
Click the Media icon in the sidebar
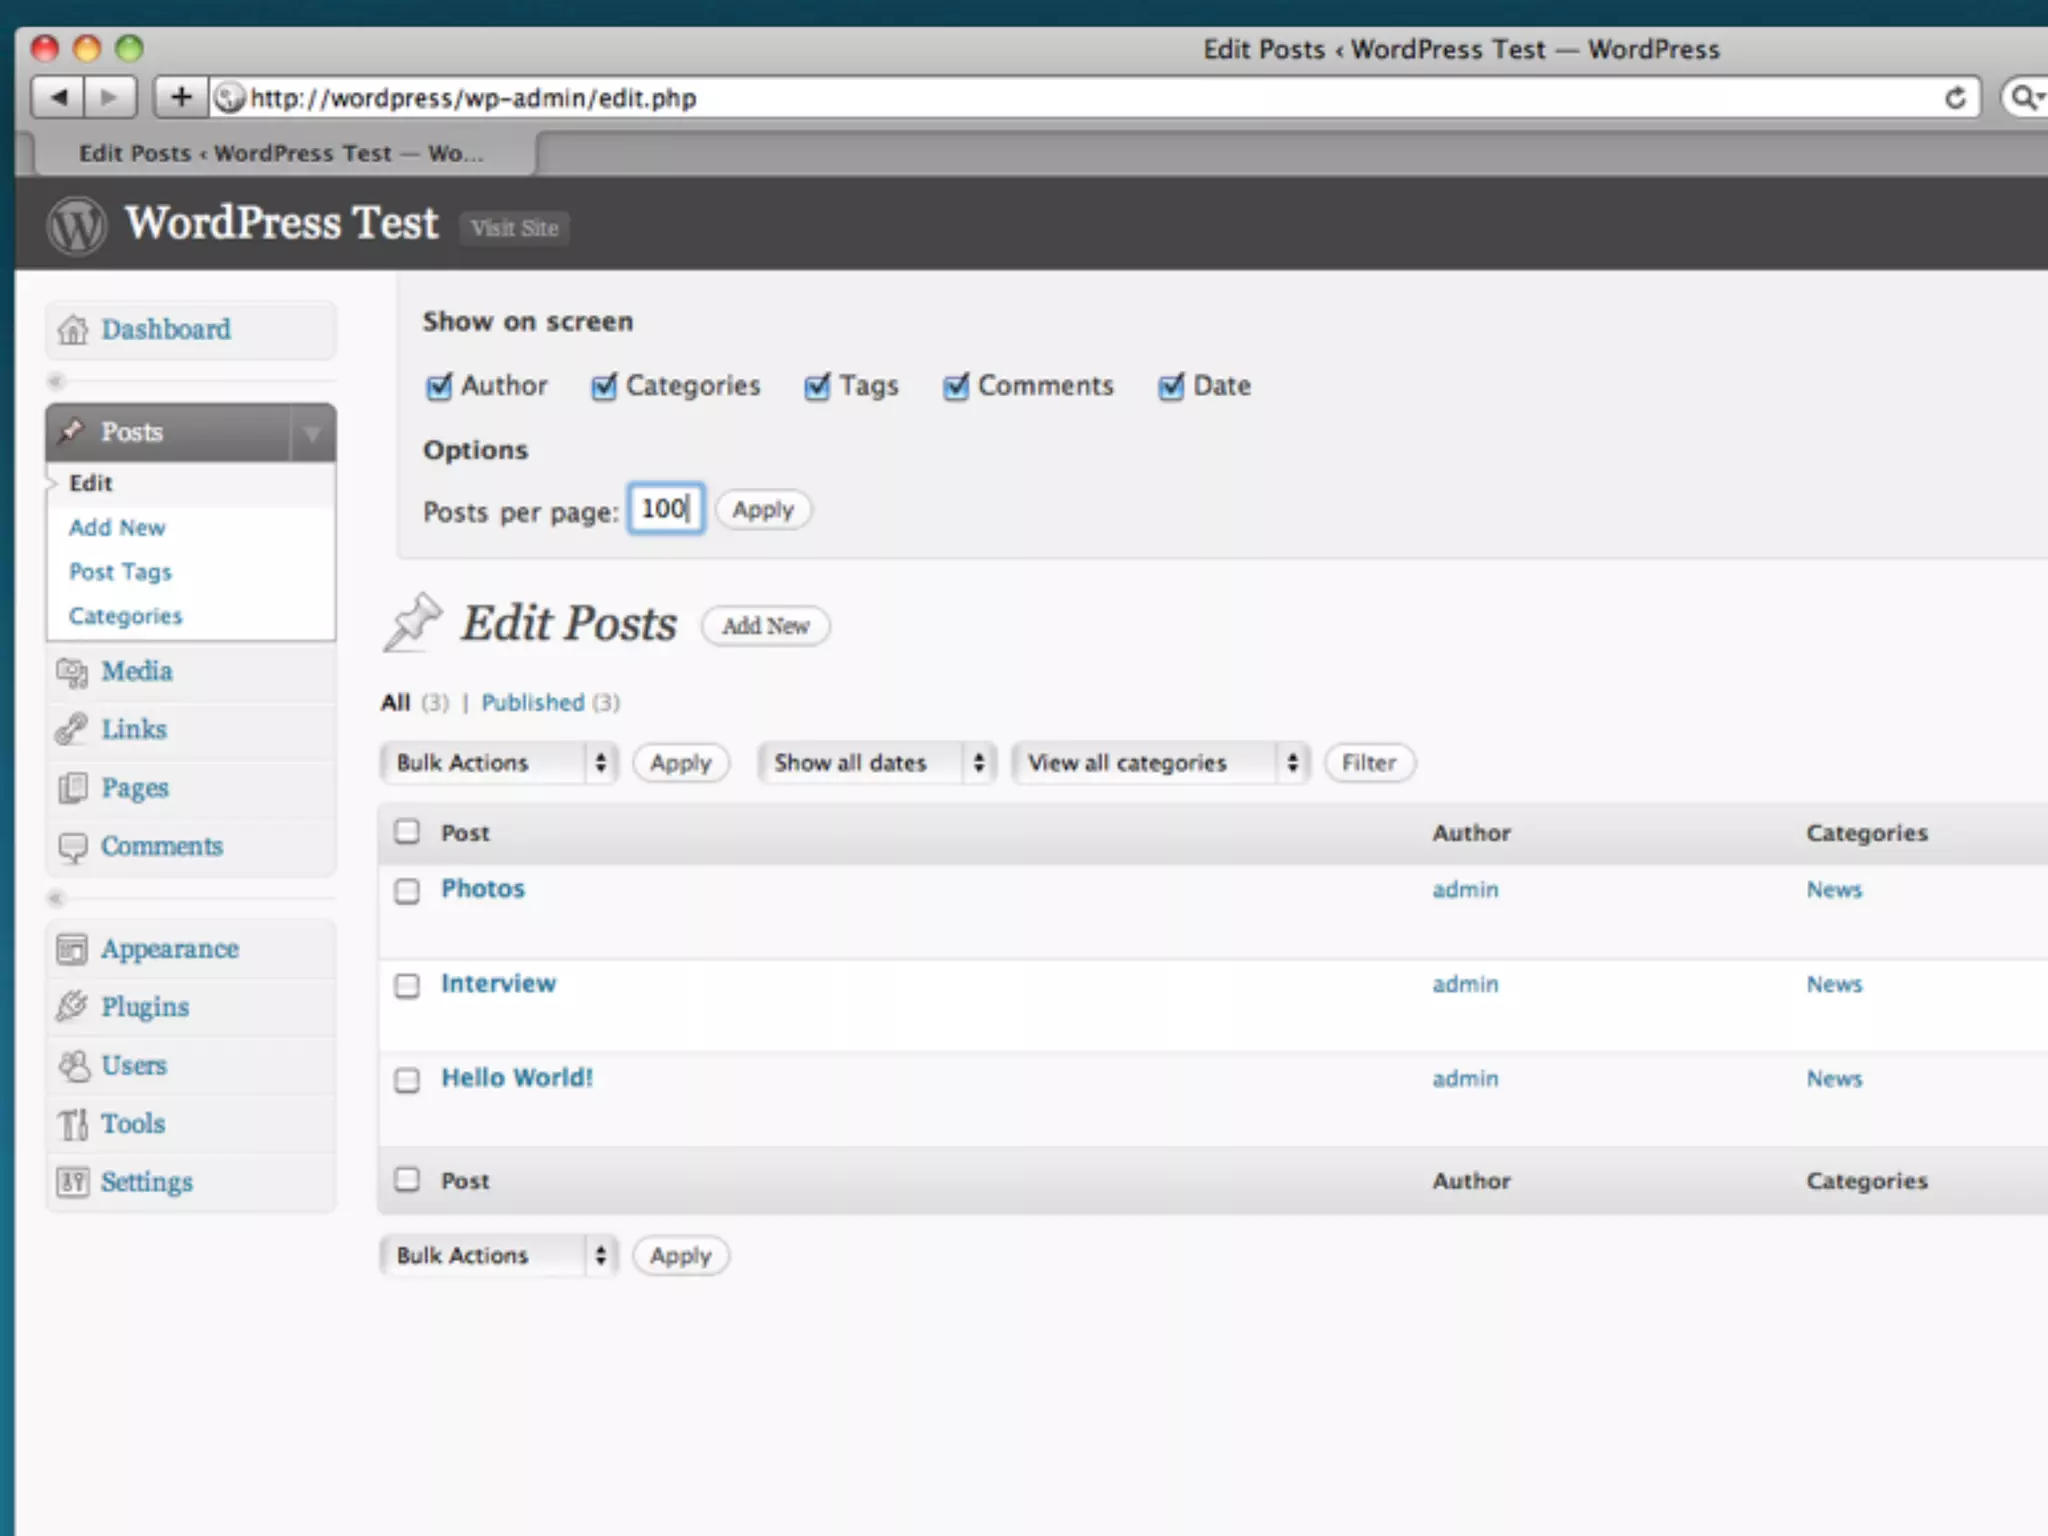(x=72, y=672)
